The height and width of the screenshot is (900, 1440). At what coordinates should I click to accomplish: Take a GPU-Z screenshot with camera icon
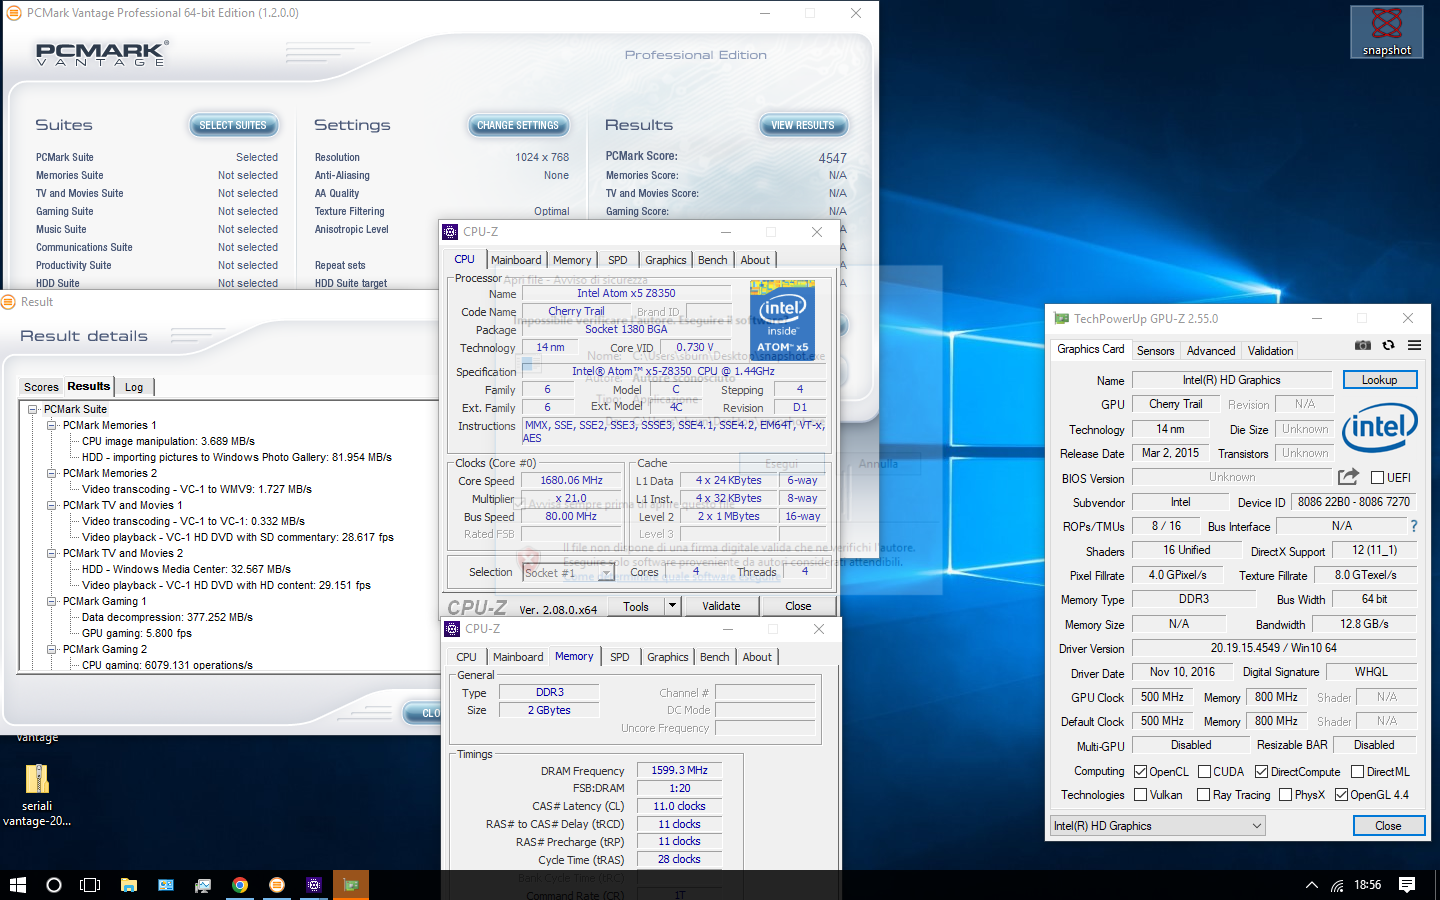pos(1362,345)
